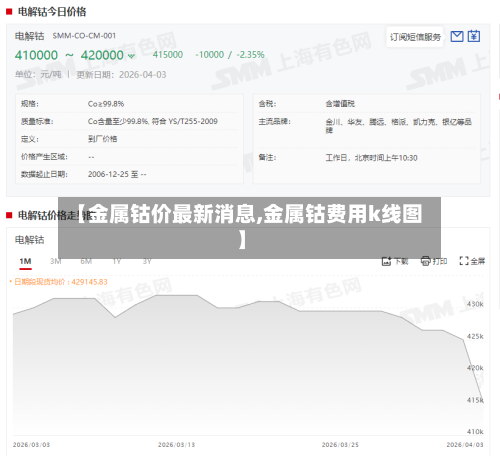Click the remark 工作日,北京时间上午10:30
The width and height of the screenshot is (500, 456).
point(371,158)
